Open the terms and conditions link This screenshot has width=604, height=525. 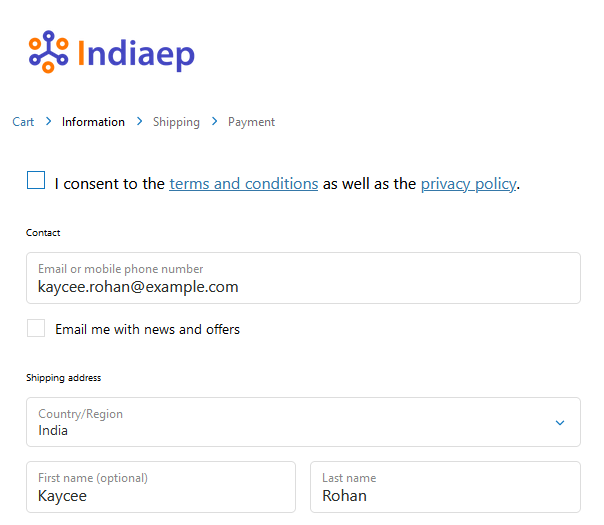[244, 184]
